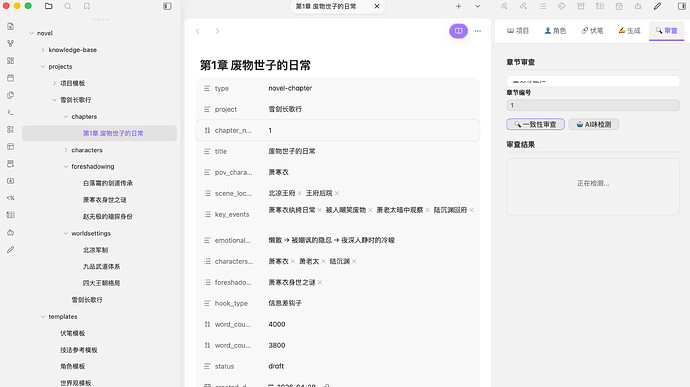Collapse the worldsettings folder

click(66, 233)
